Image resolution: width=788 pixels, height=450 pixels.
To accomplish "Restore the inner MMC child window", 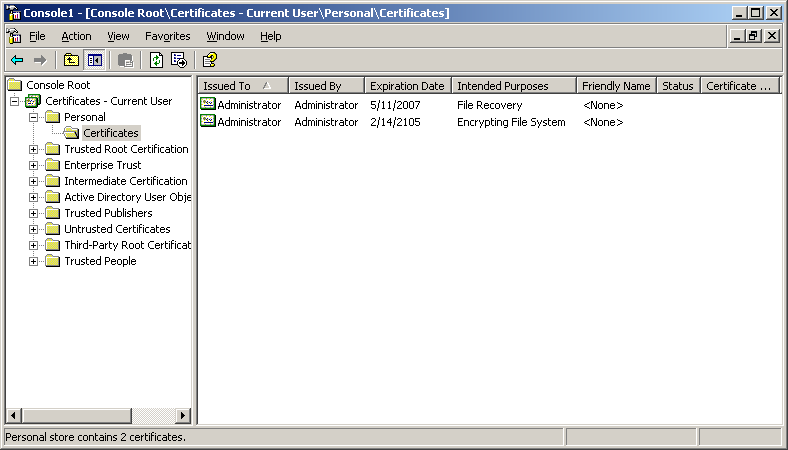I will (753, 36).
